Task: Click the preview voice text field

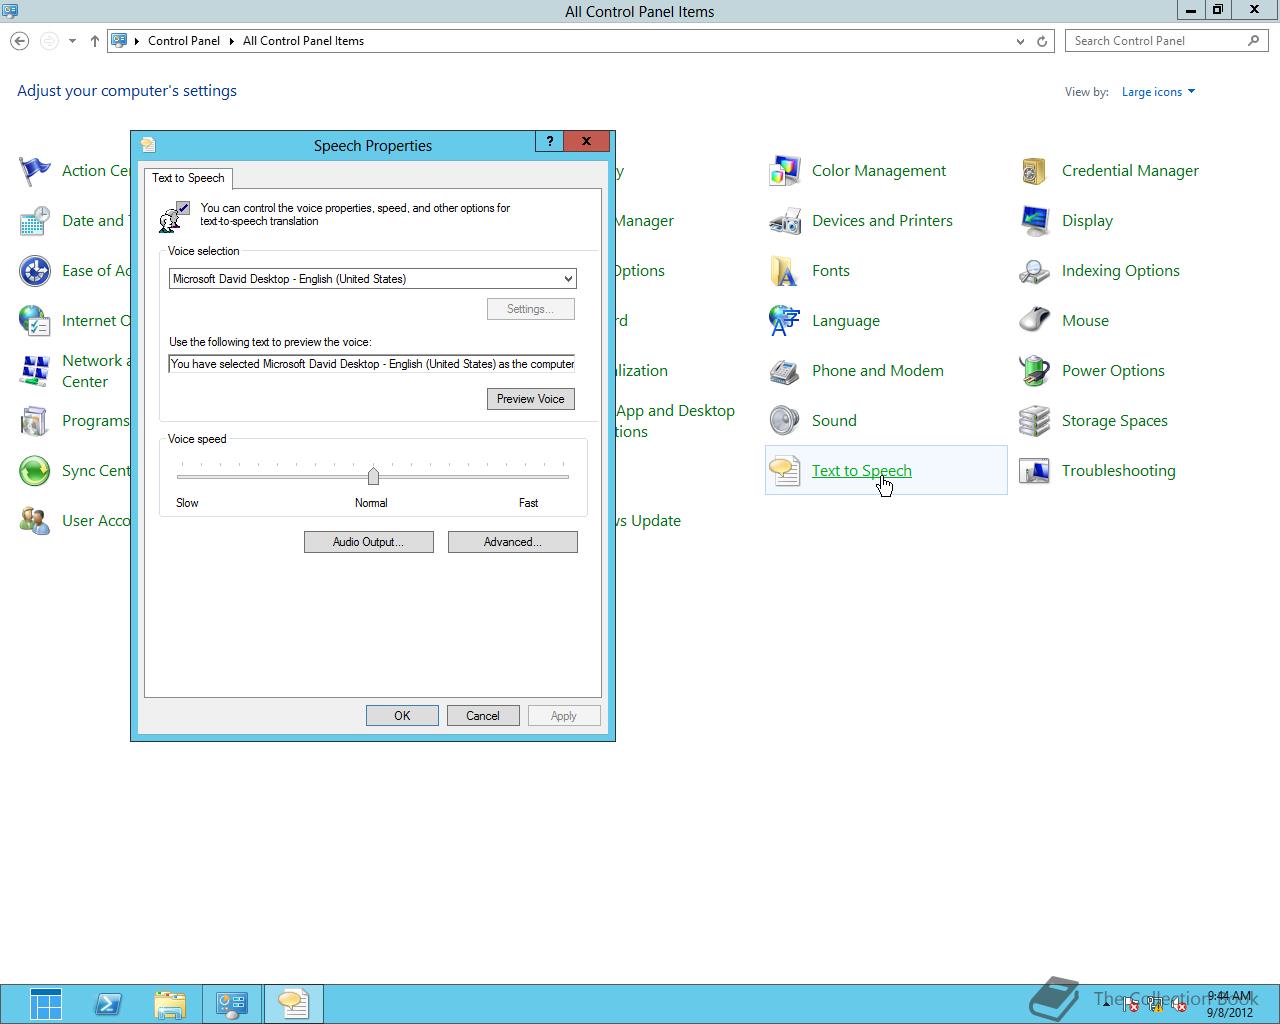Action: point(372,364)
